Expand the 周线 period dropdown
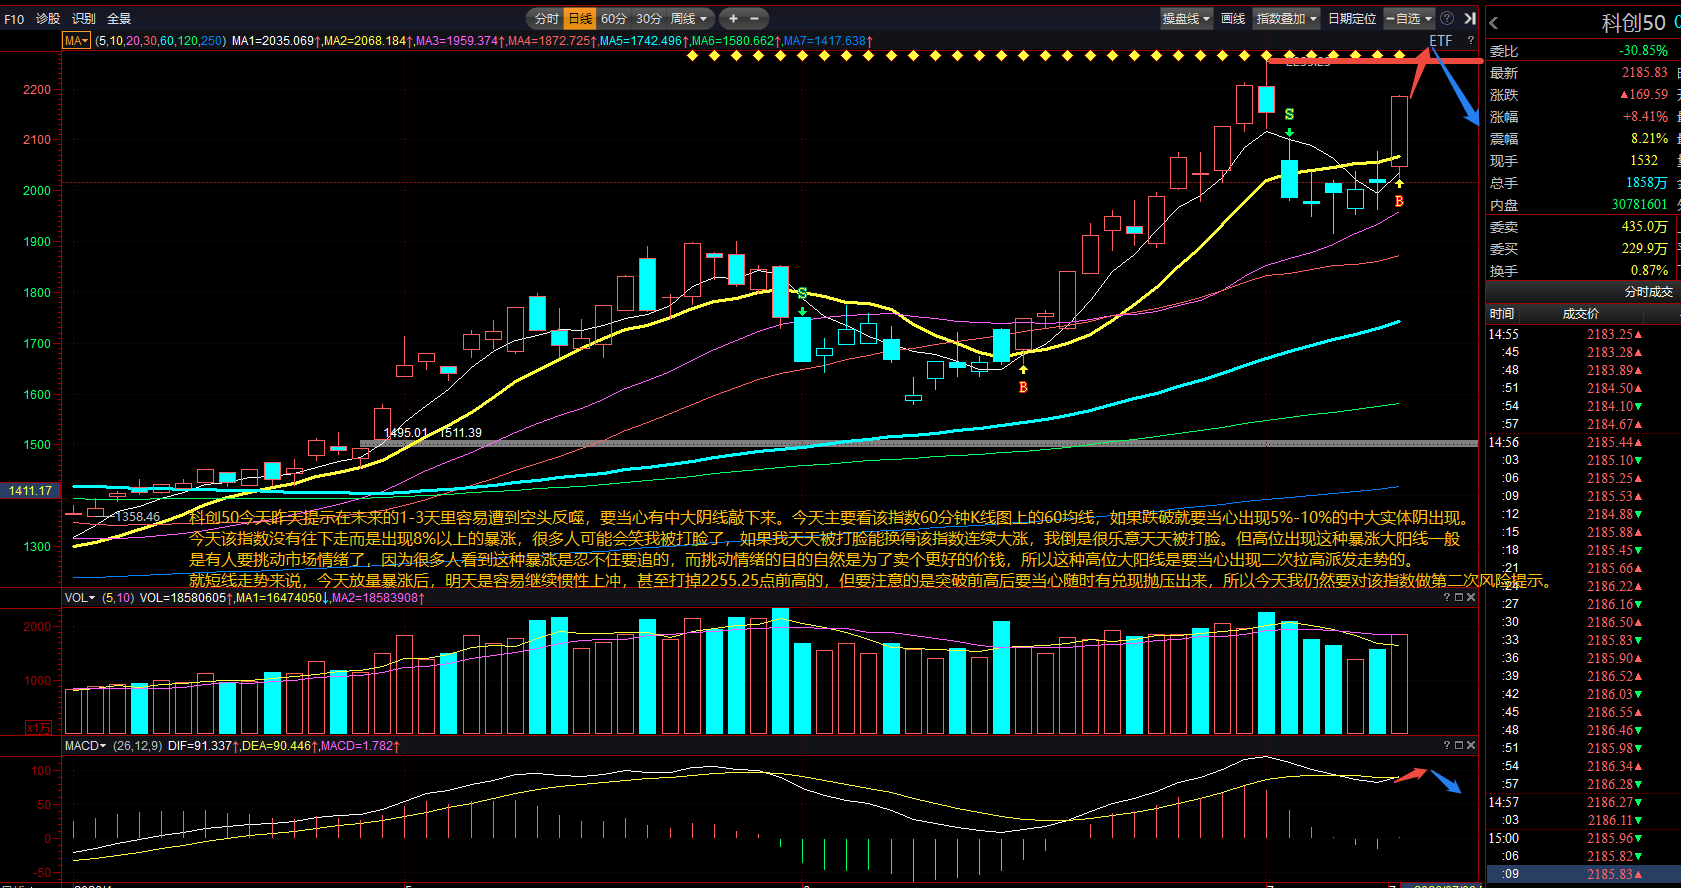Image resolution: width=1681 pixels, height=888 pixels. (x=689, y=18)
